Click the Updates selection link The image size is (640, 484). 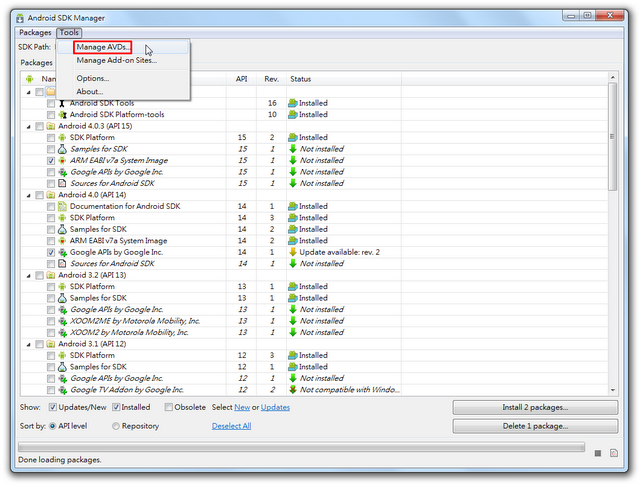(275, 407)
